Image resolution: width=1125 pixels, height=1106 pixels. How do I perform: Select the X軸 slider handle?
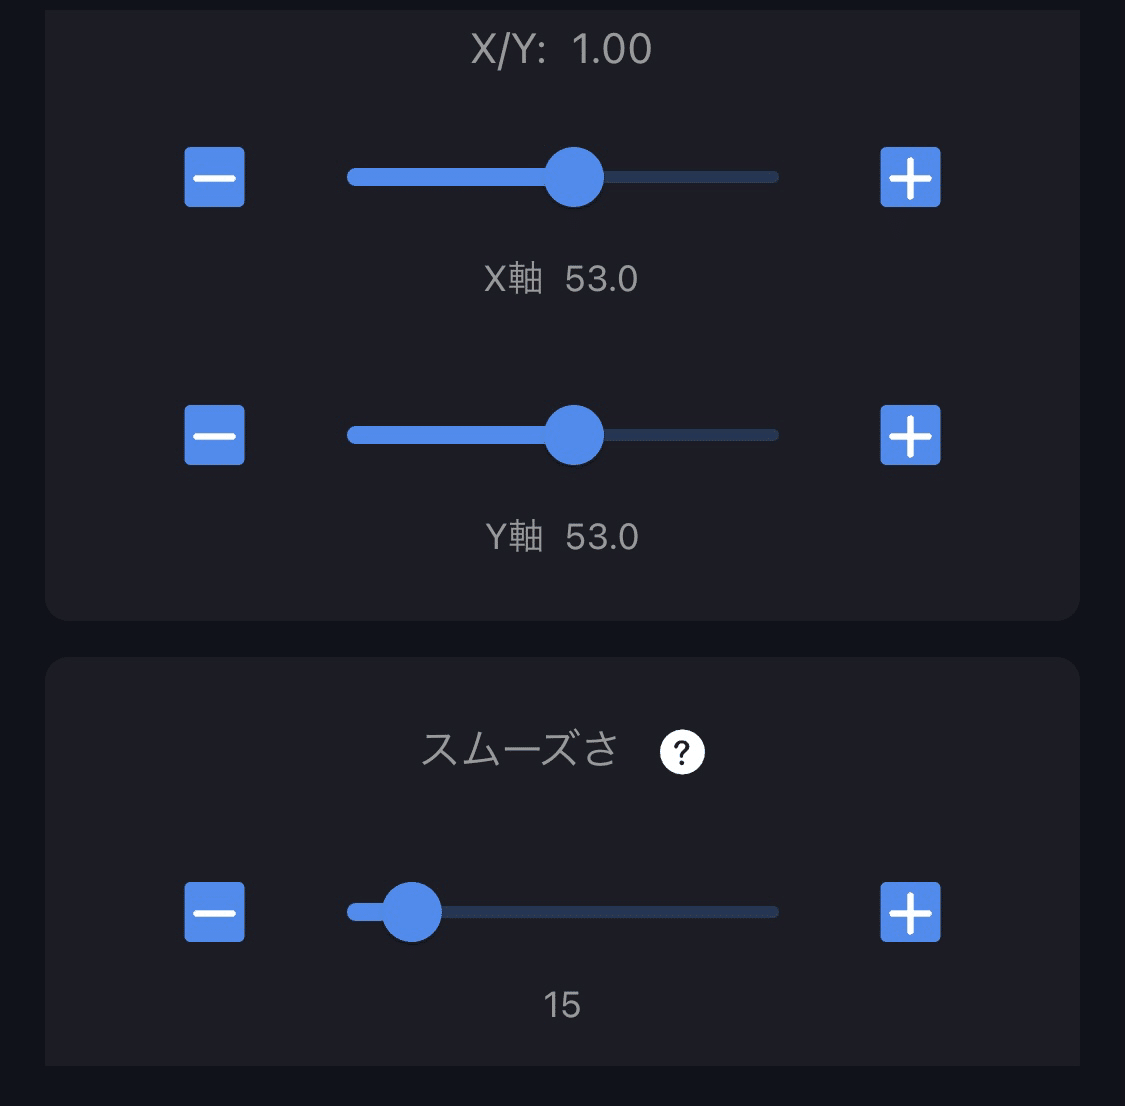[x=573, y=177]
